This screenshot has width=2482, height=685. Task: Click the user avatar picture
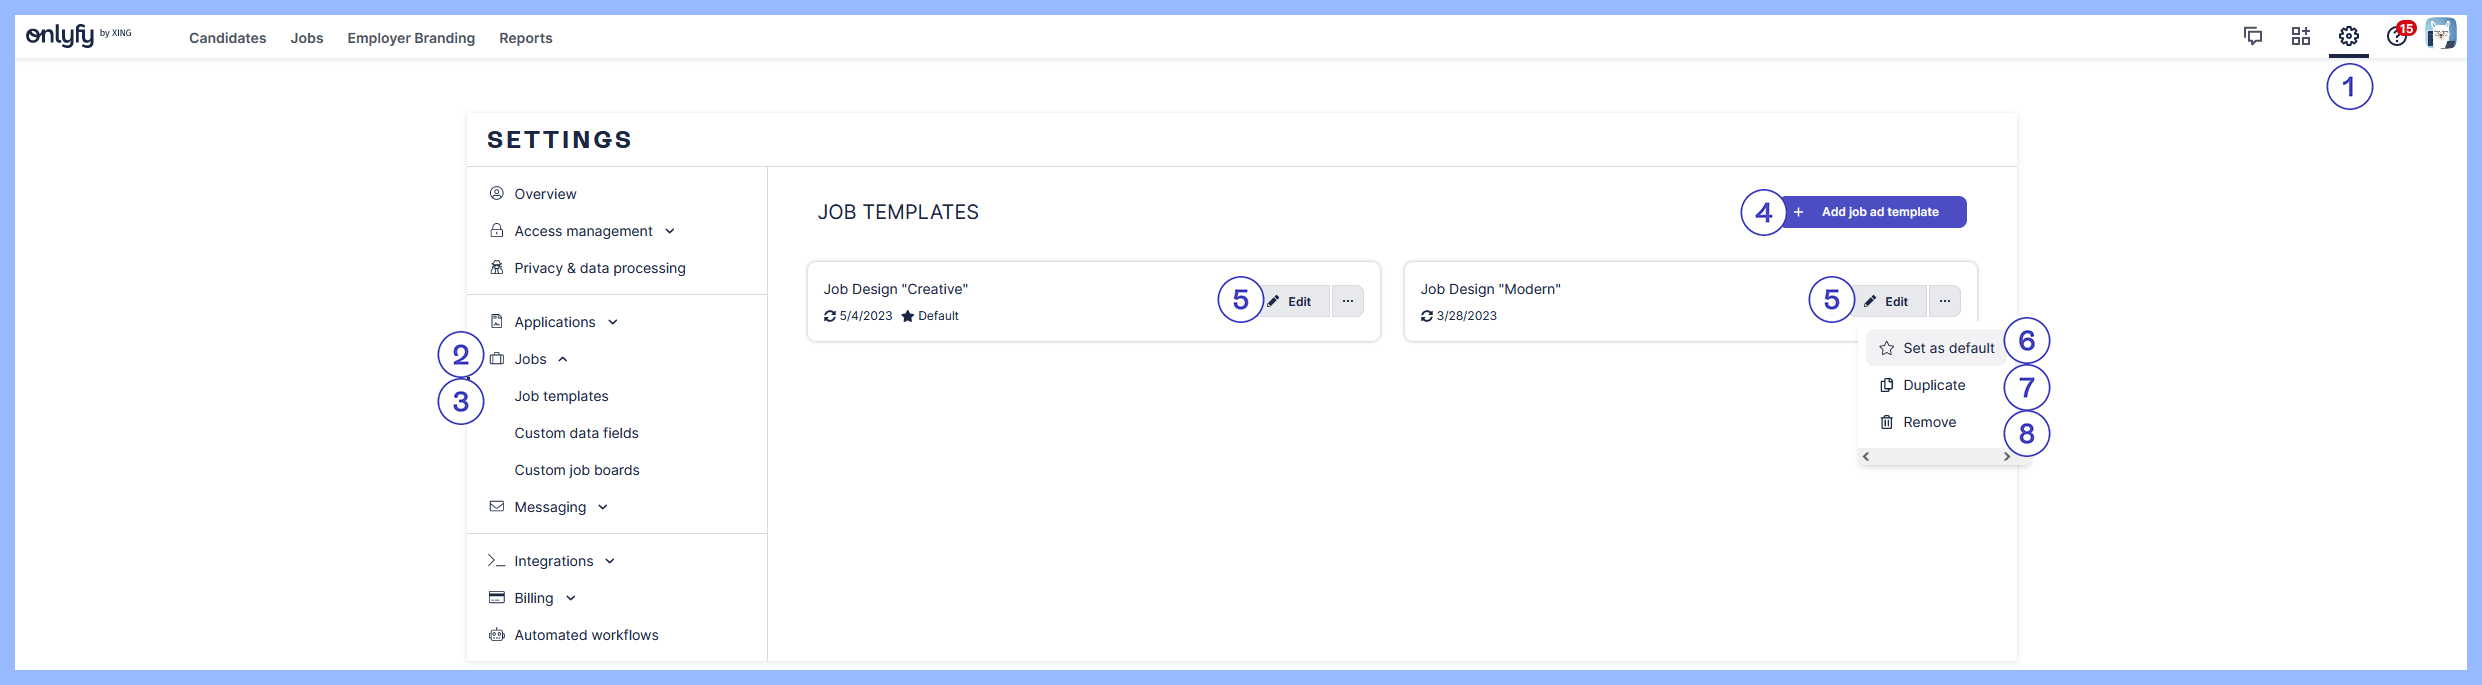click(x=2440, y=34)
